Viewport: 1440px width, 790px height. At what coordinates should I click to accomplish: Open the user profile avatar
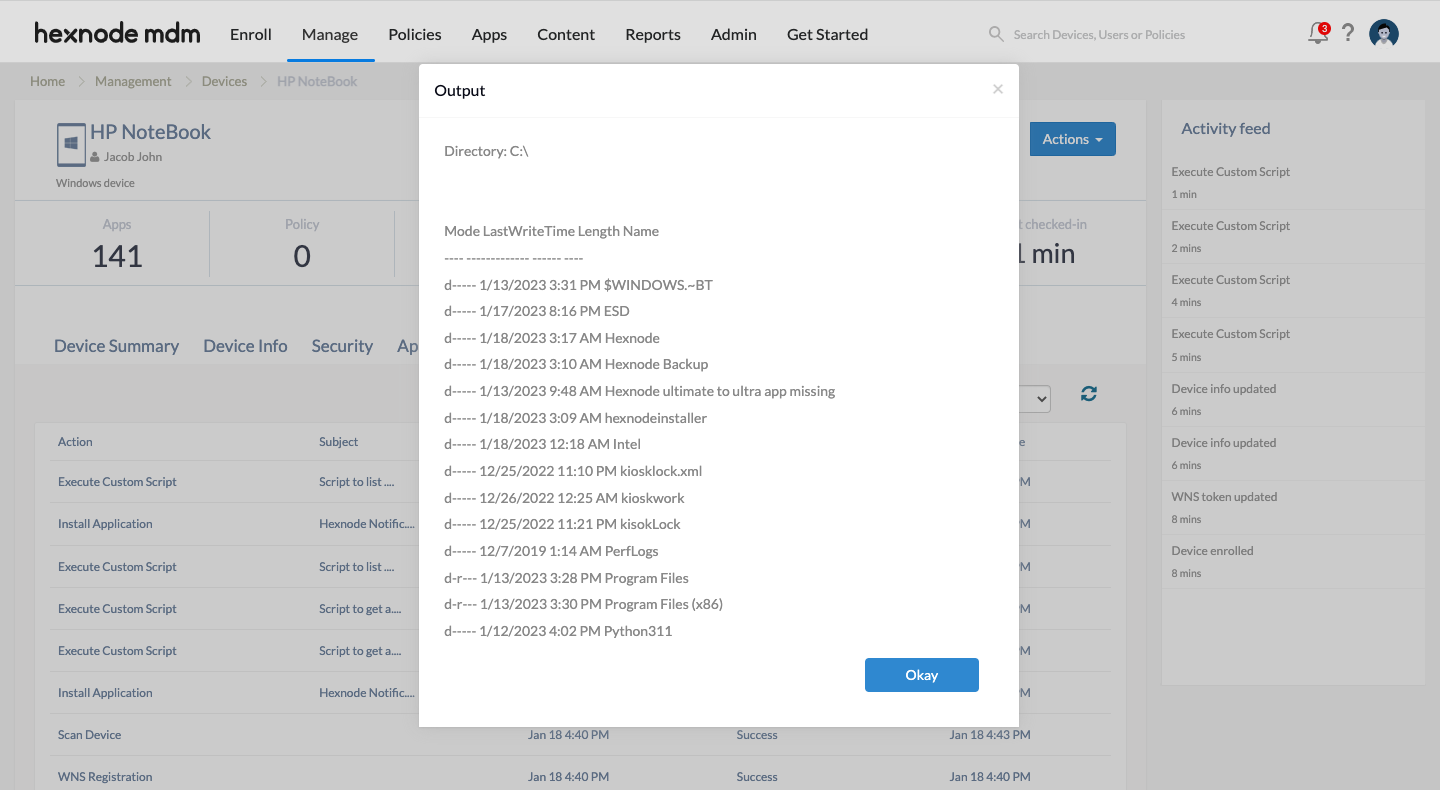1384,34
